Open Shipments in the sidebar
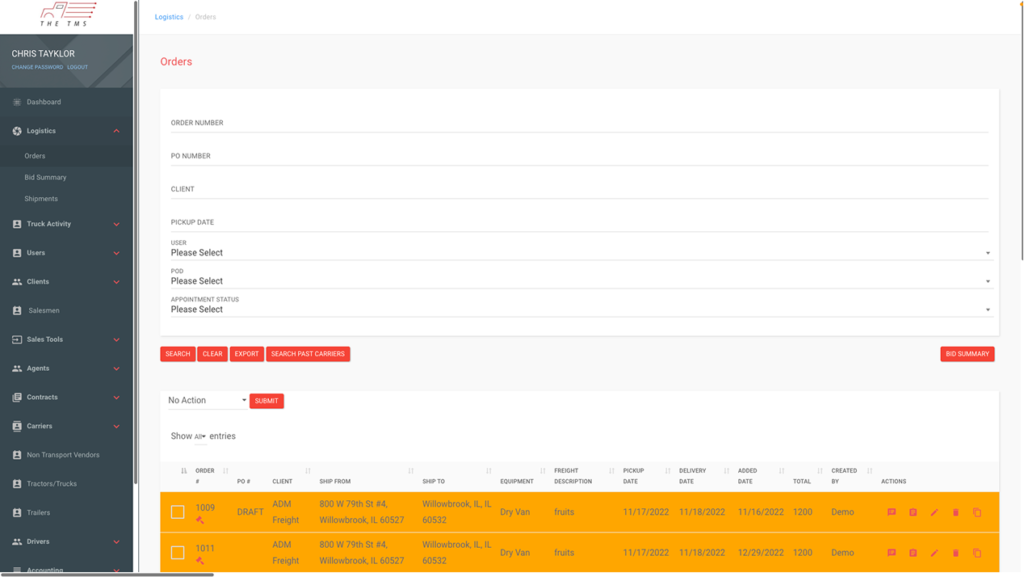Viewport: 1024px width, 577px height. (x=41, y=199)
